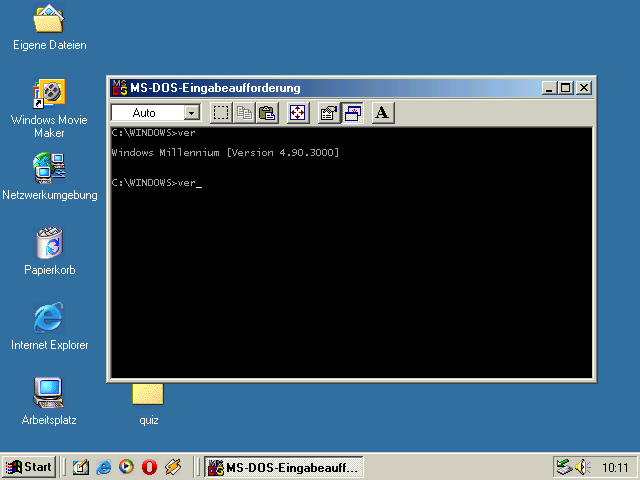640x480 pixels.
Task: Click the 10:11 taskbar clock
Action: pos(616,467)
